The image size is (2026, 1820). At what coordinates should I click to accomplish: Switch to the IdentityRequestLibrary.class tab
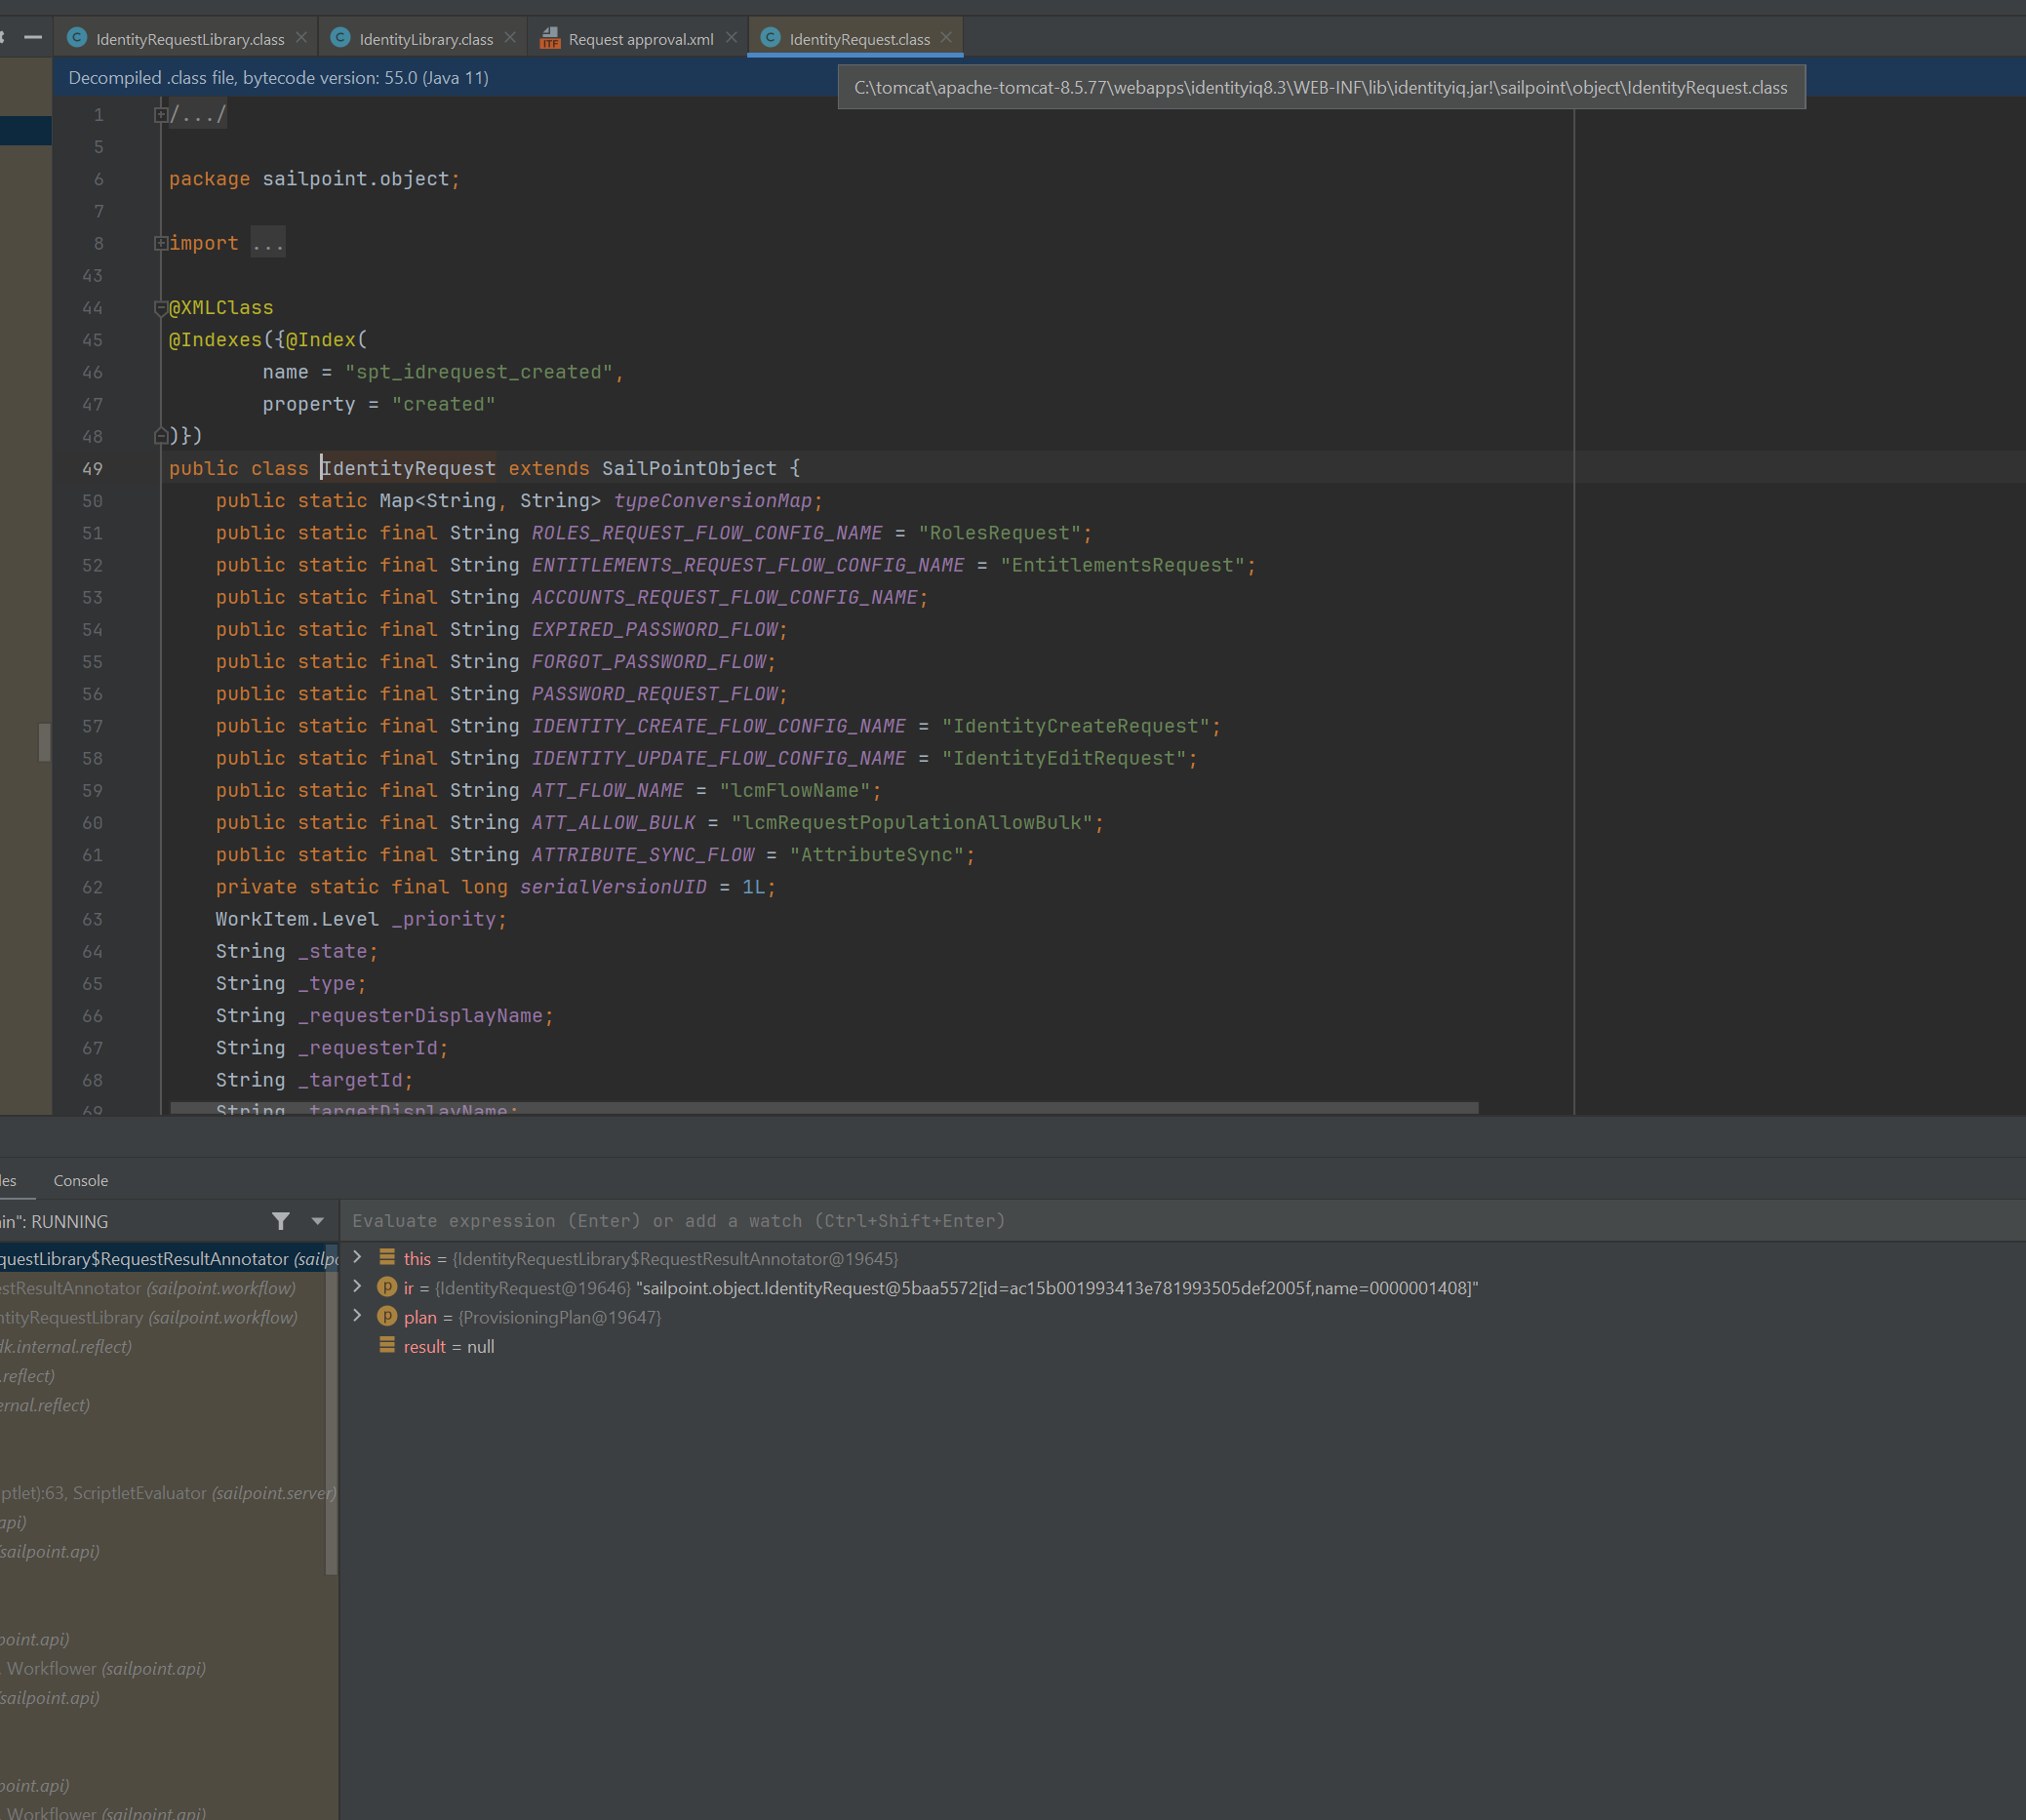(189, 39)
